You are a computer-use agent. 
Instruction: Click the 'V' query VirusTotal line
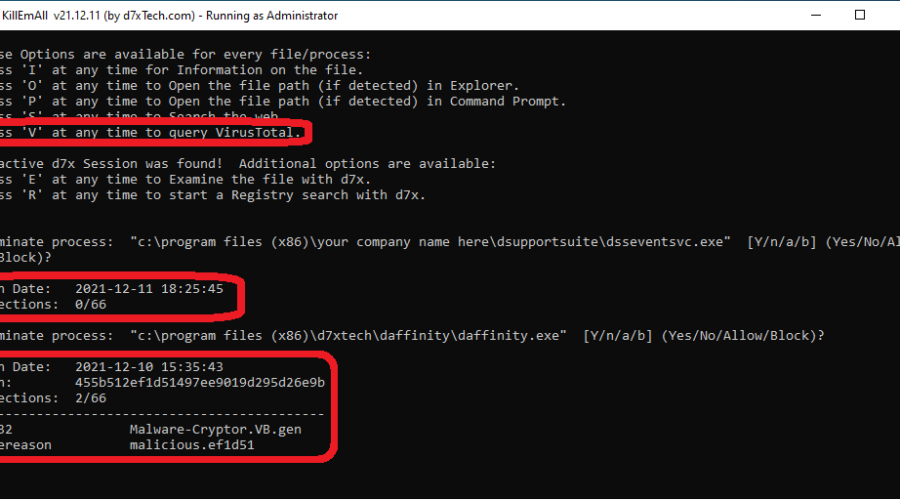pos(150,133)
